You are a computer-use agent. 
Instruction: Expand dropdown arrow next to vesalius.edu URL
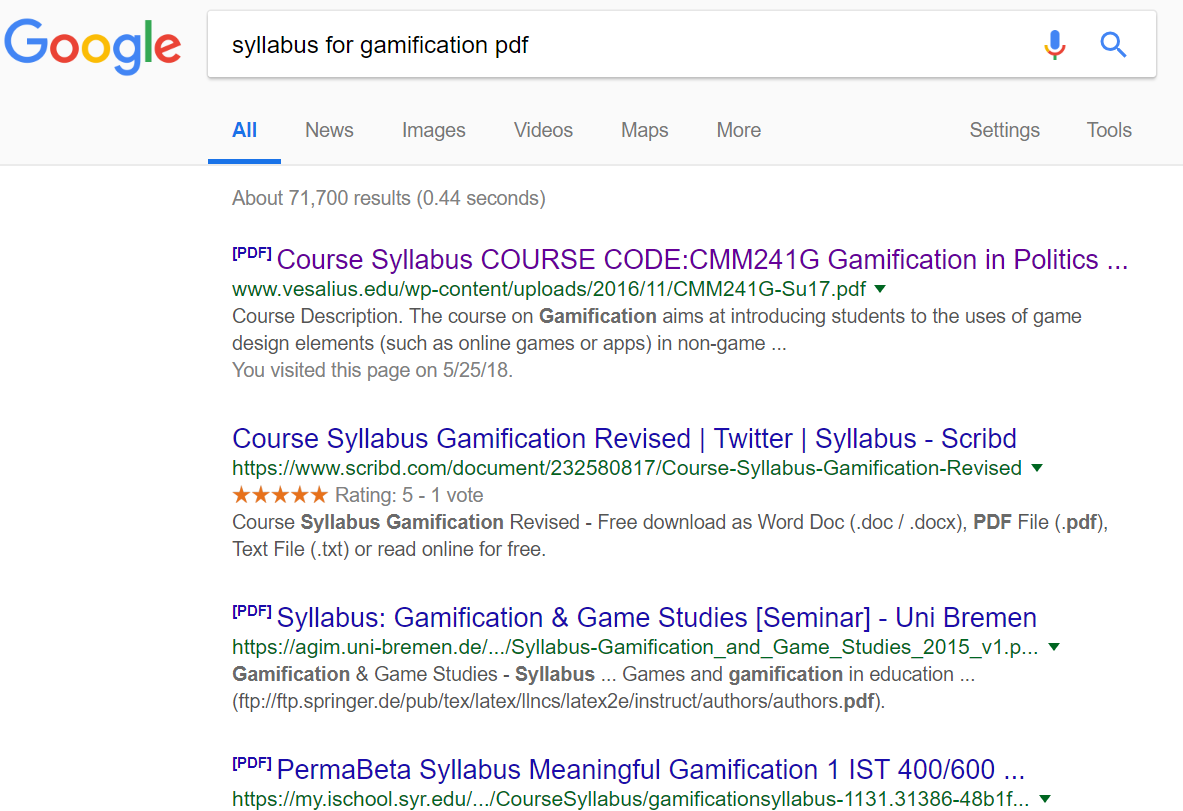point(880,289)
